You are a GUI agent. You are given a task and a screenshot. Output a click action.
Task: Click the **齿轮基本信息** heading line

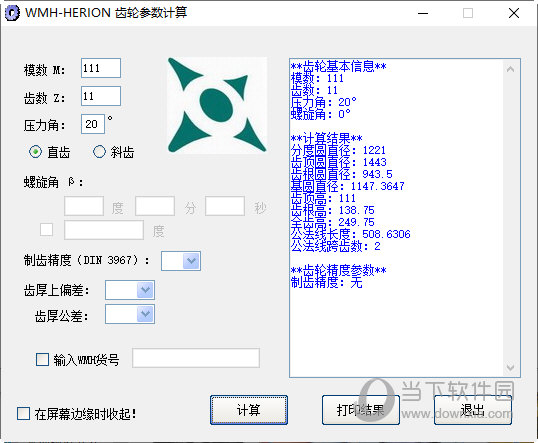[338, 66]
